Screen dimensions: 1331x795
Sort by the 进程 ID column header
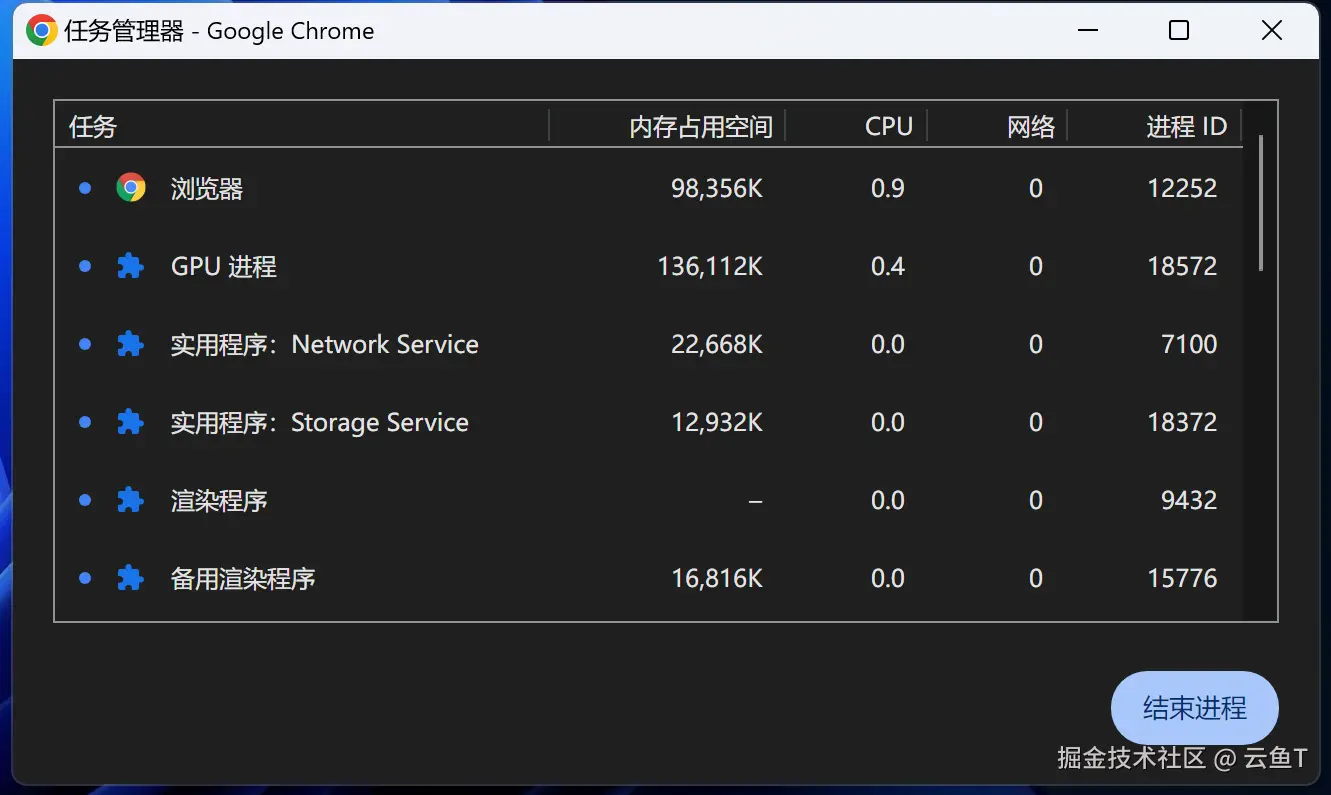tap(1186, 127)
